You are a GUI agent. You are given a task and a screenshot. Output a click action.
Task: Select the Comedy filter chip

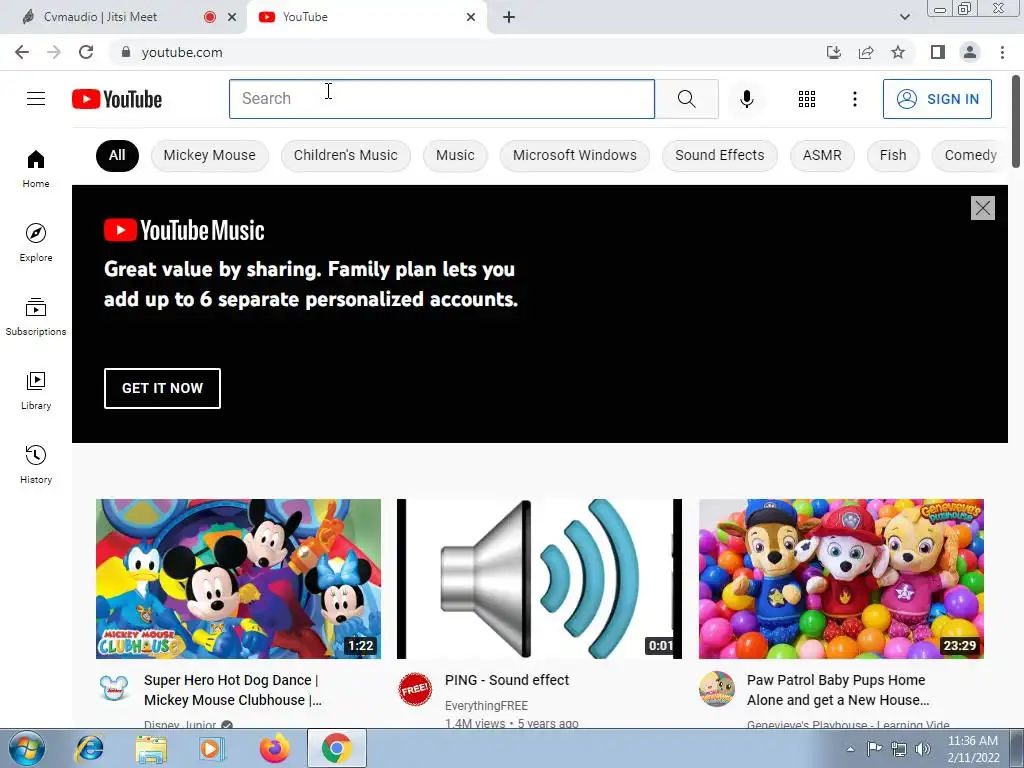(970, 155)
